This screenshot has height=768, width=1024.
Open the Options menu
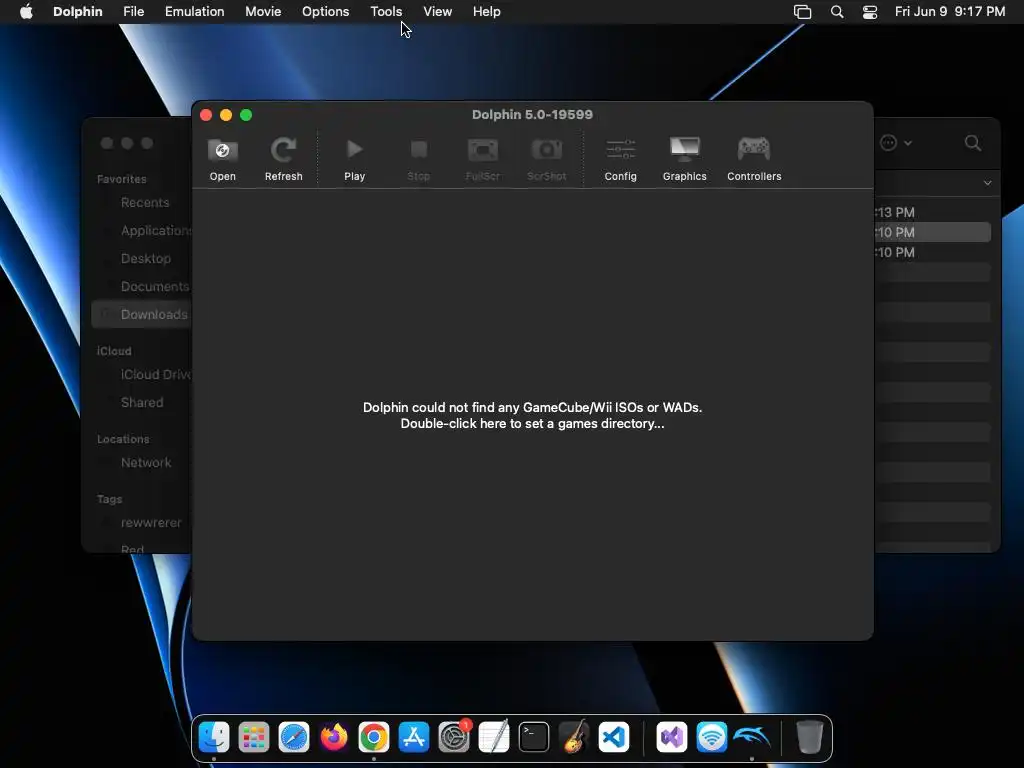pyautogui.click(x=325, y=12)
